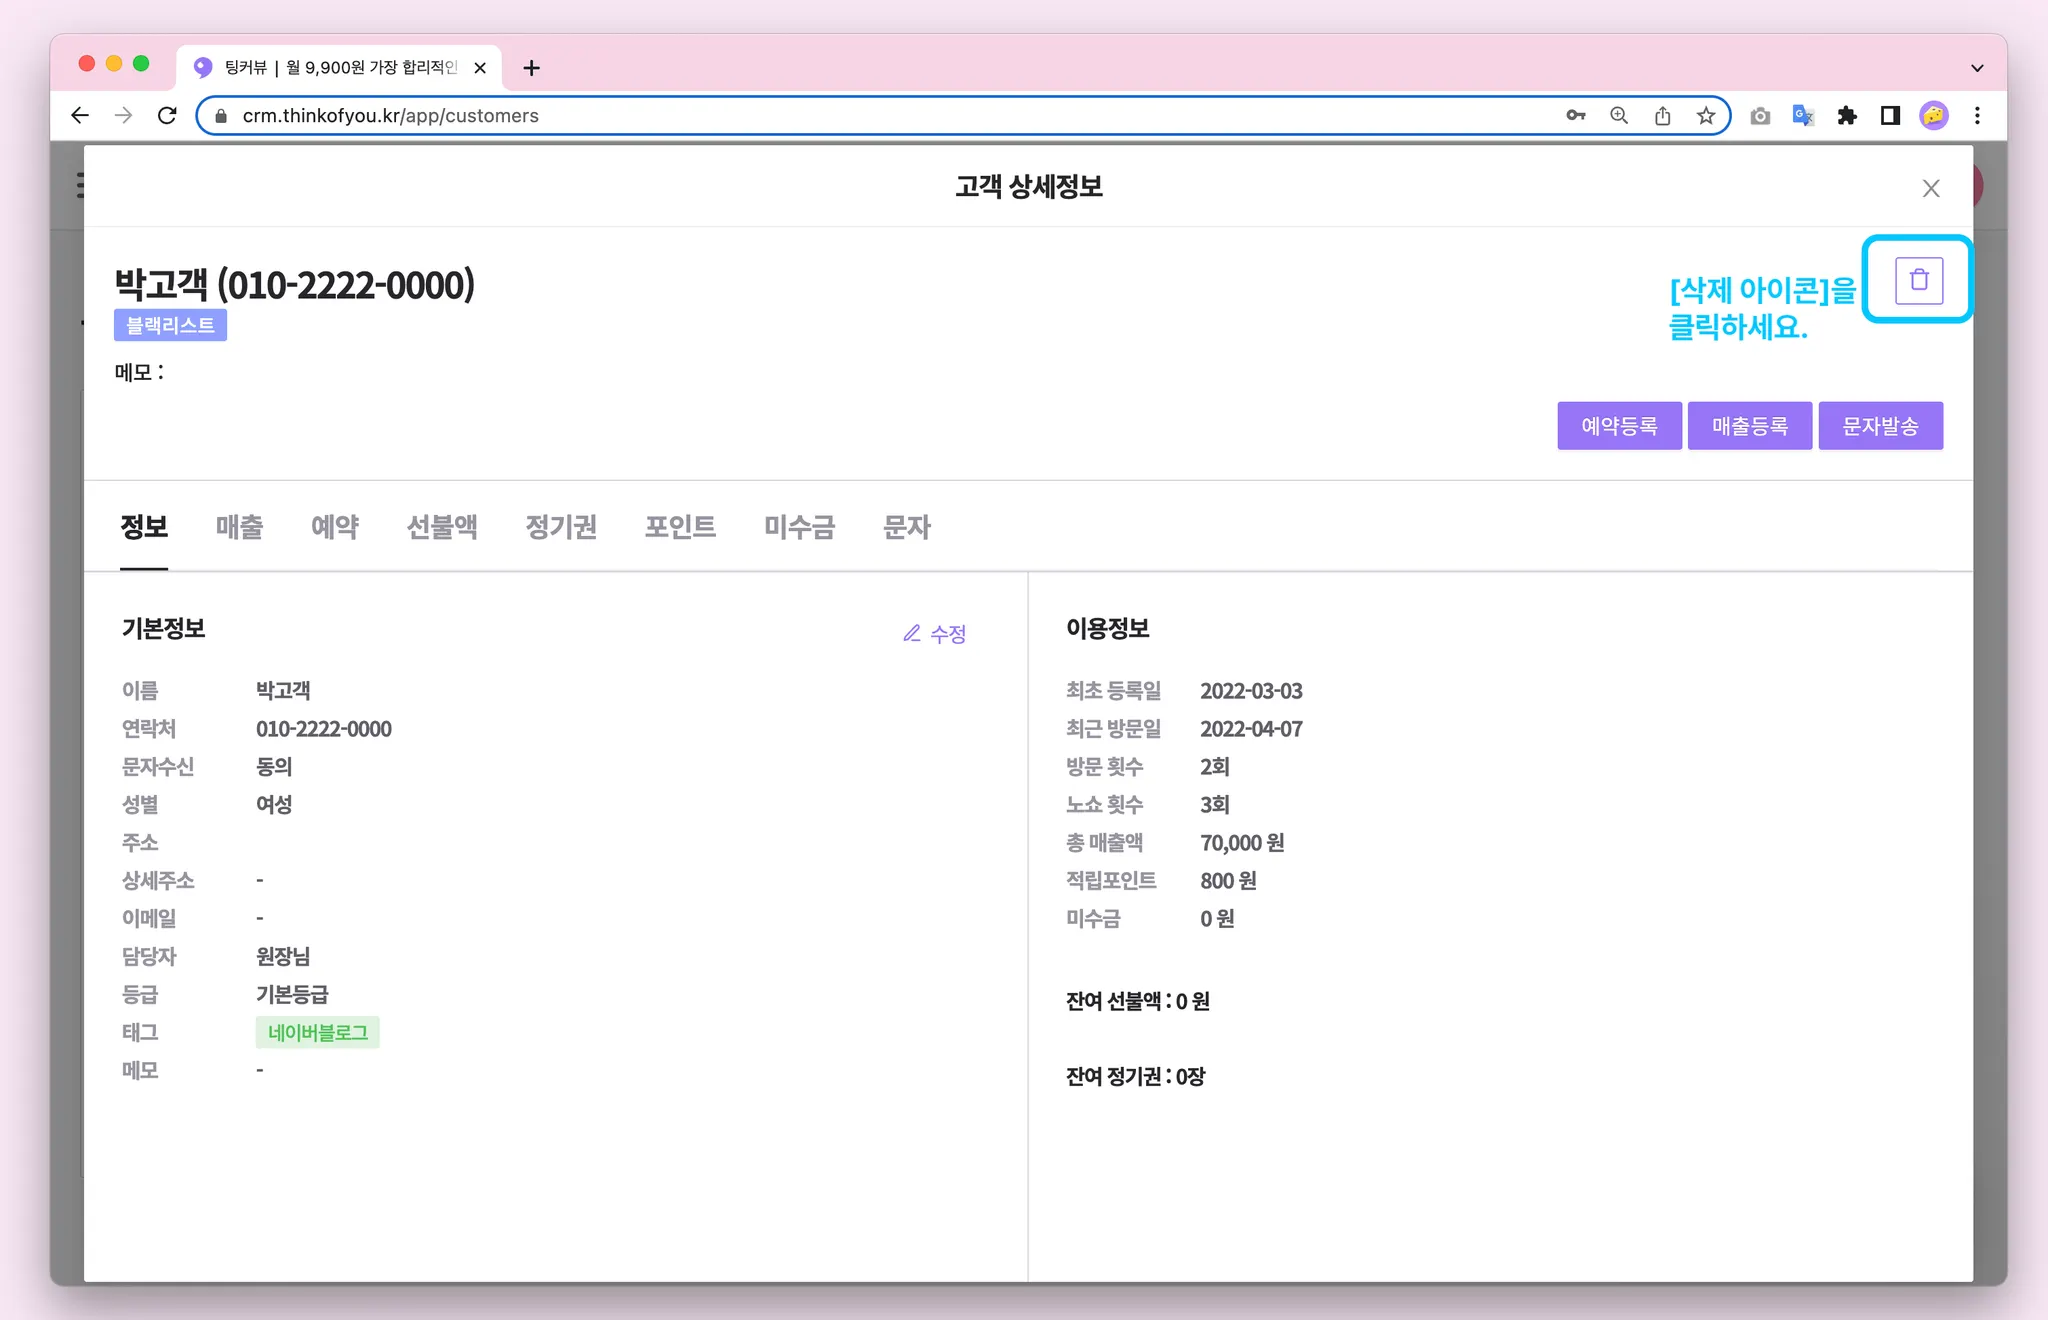Close the customer detail dialog
The width and height of the screenshot is (2048, 1320).
1930,188
